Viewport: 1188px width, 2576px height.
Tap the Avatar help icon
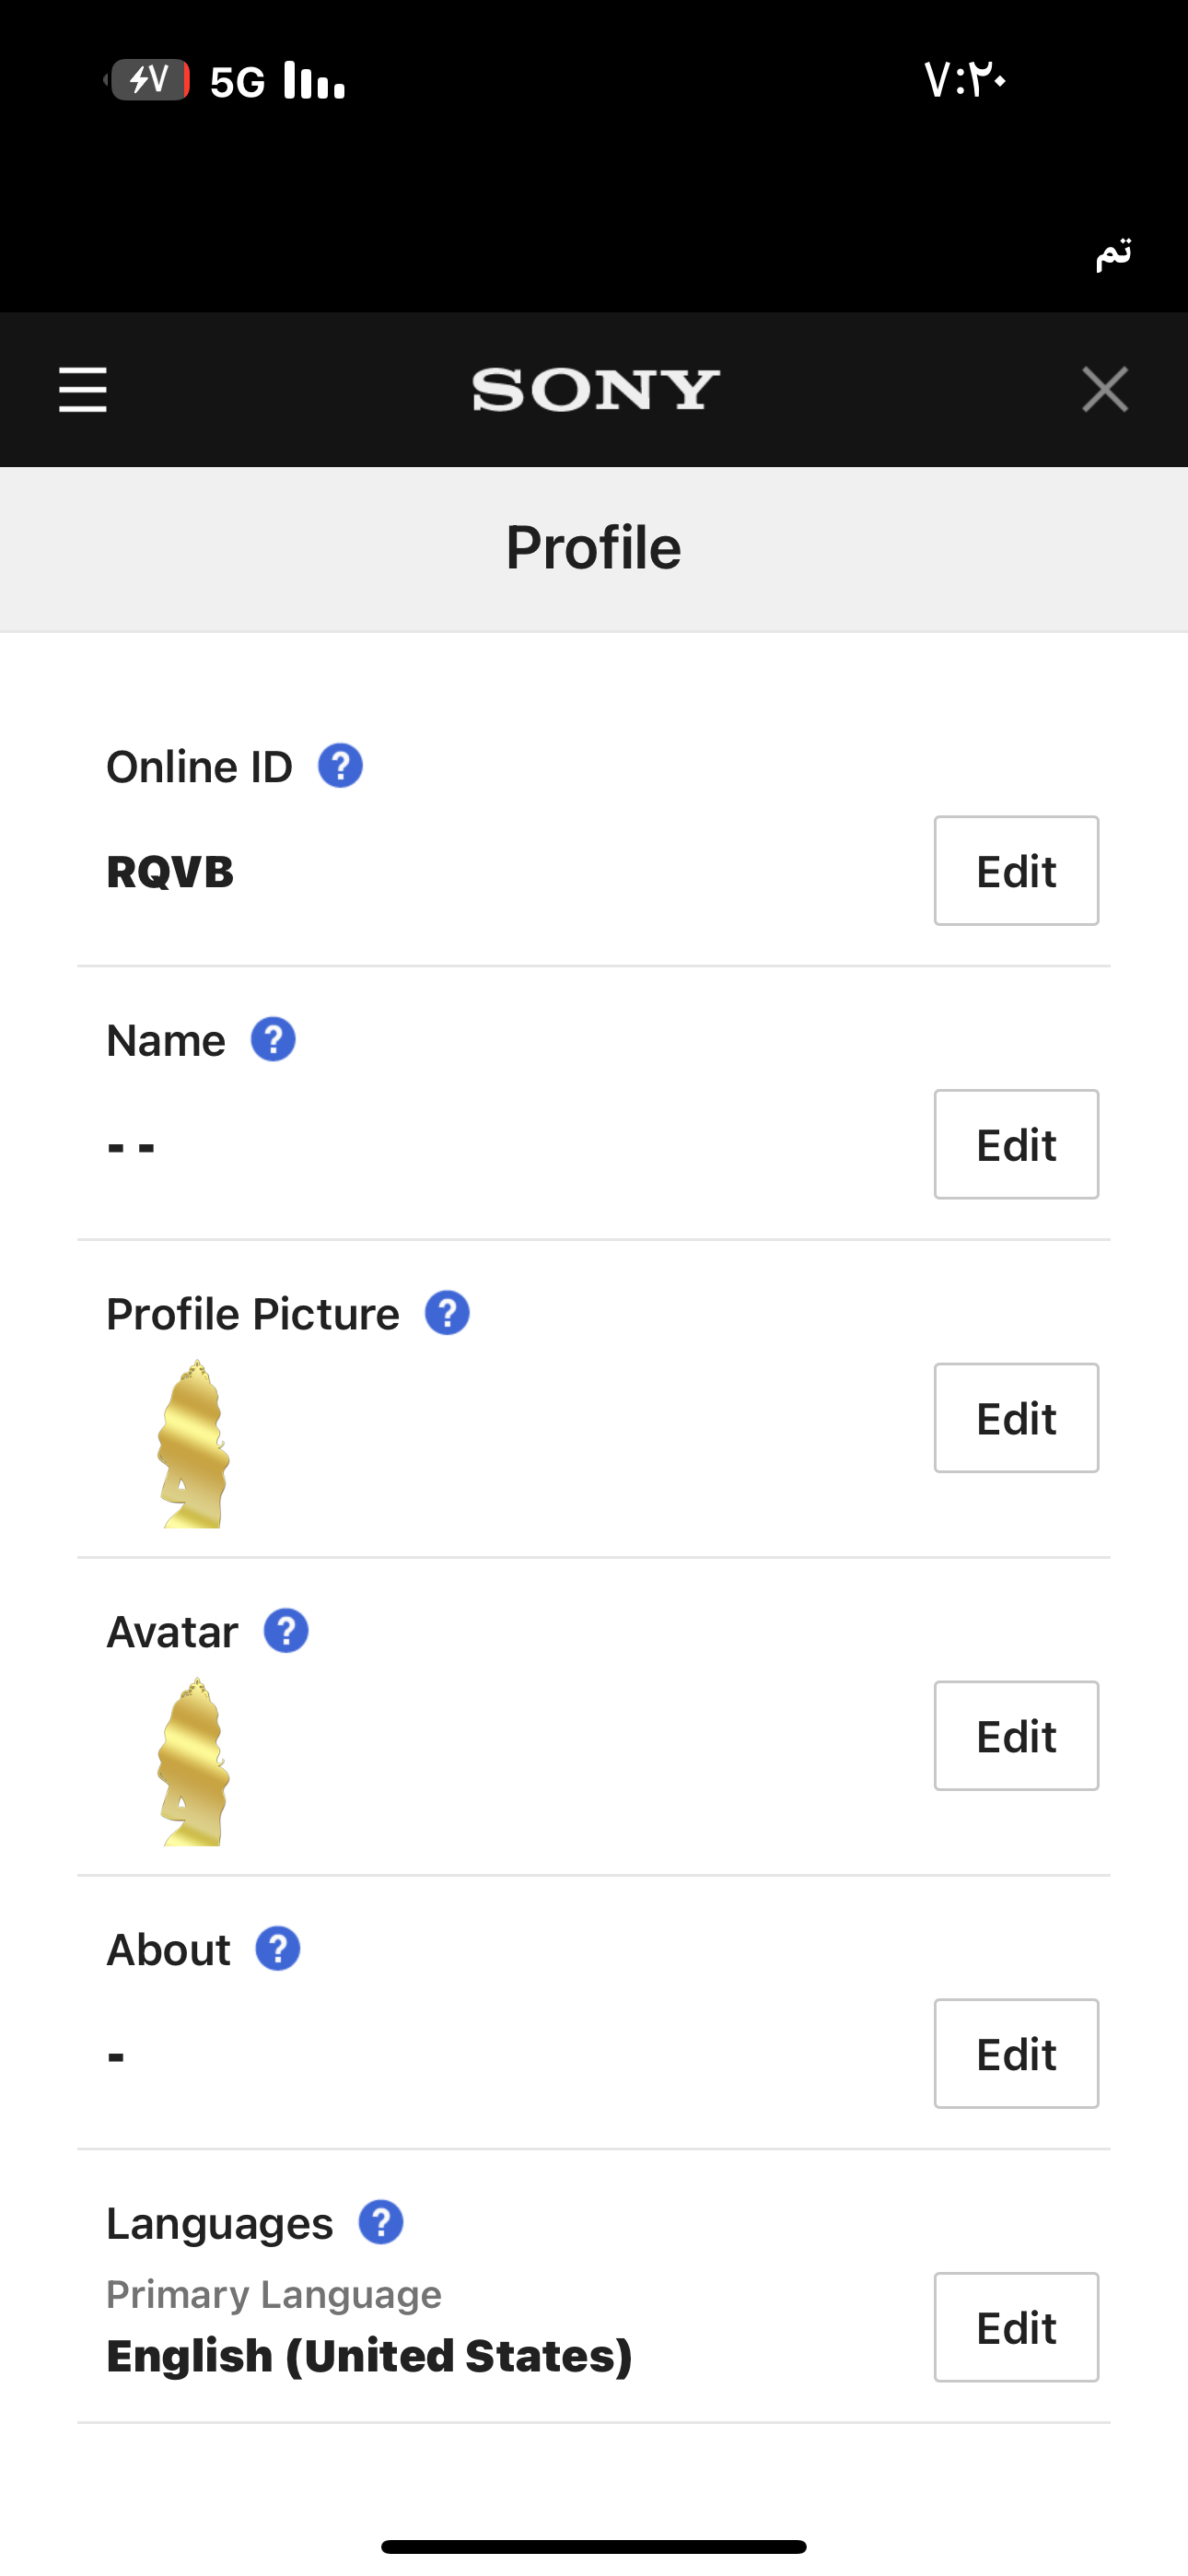click(286, 1632)
